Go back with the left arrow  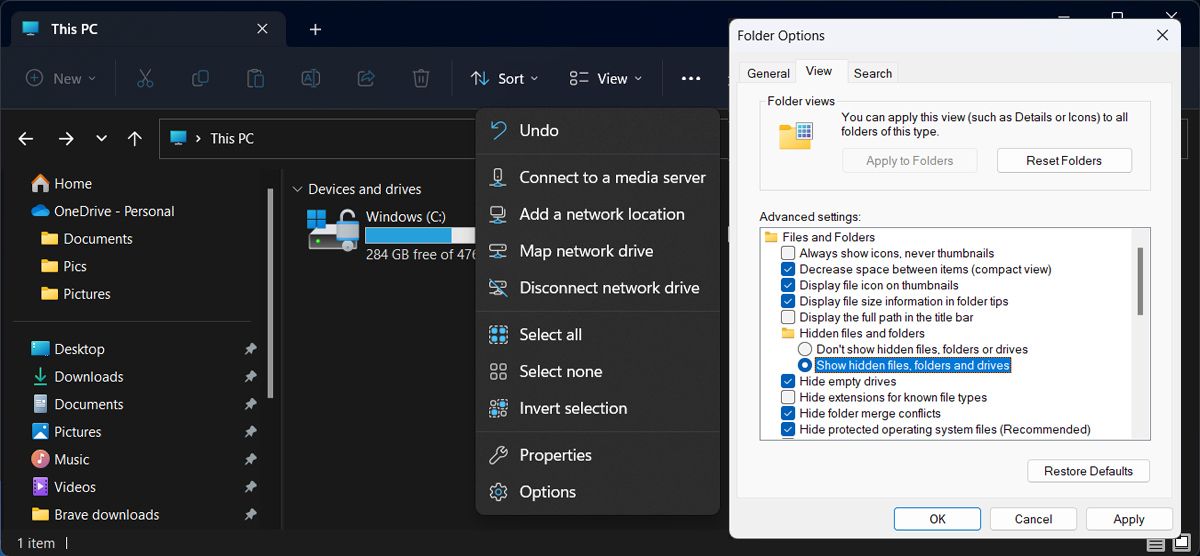(x=26, y=139)
